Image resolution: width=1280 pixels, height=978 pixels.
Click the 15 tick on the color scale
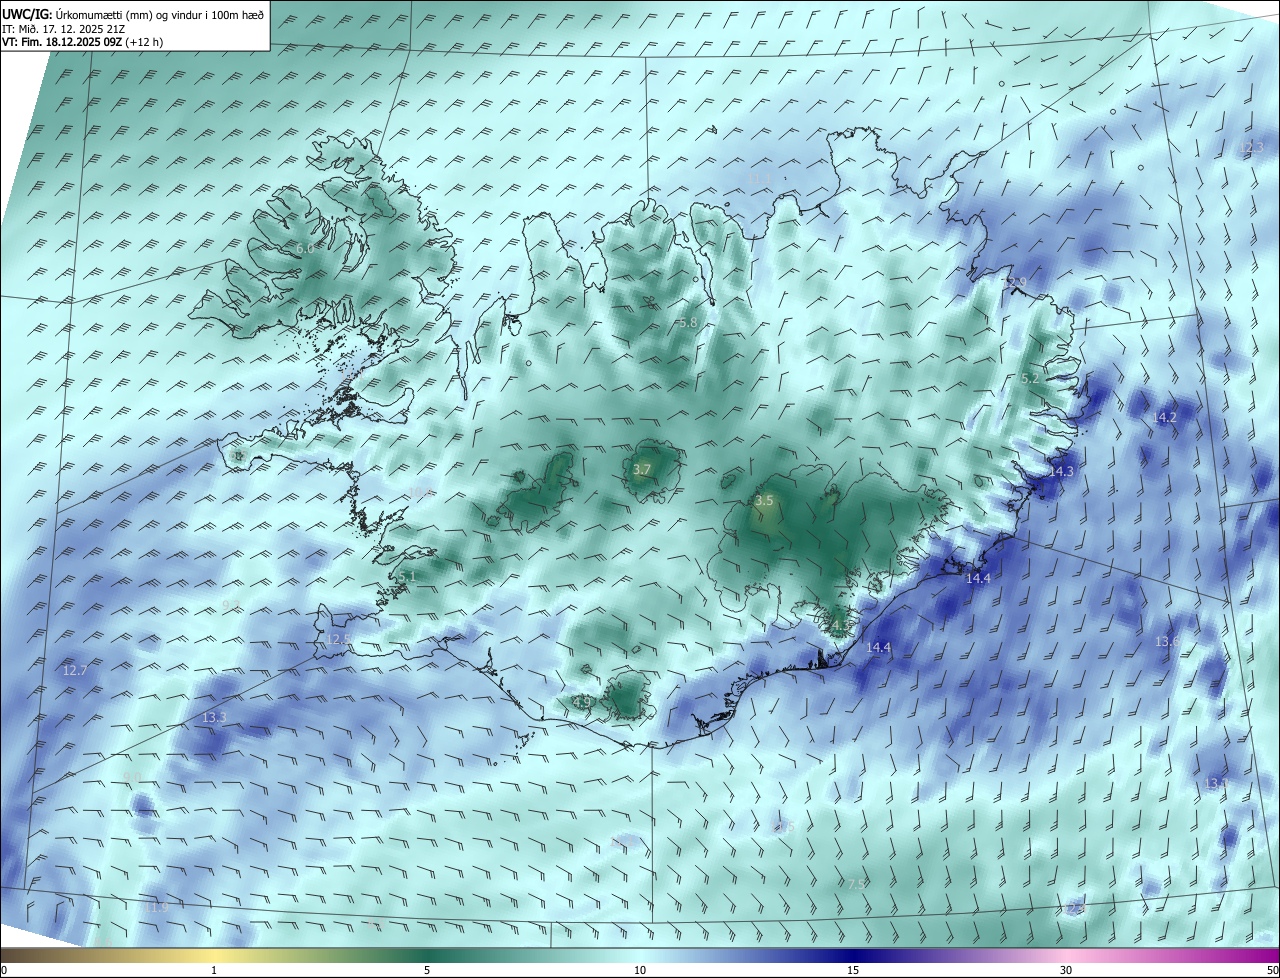(x=853, y=970)
